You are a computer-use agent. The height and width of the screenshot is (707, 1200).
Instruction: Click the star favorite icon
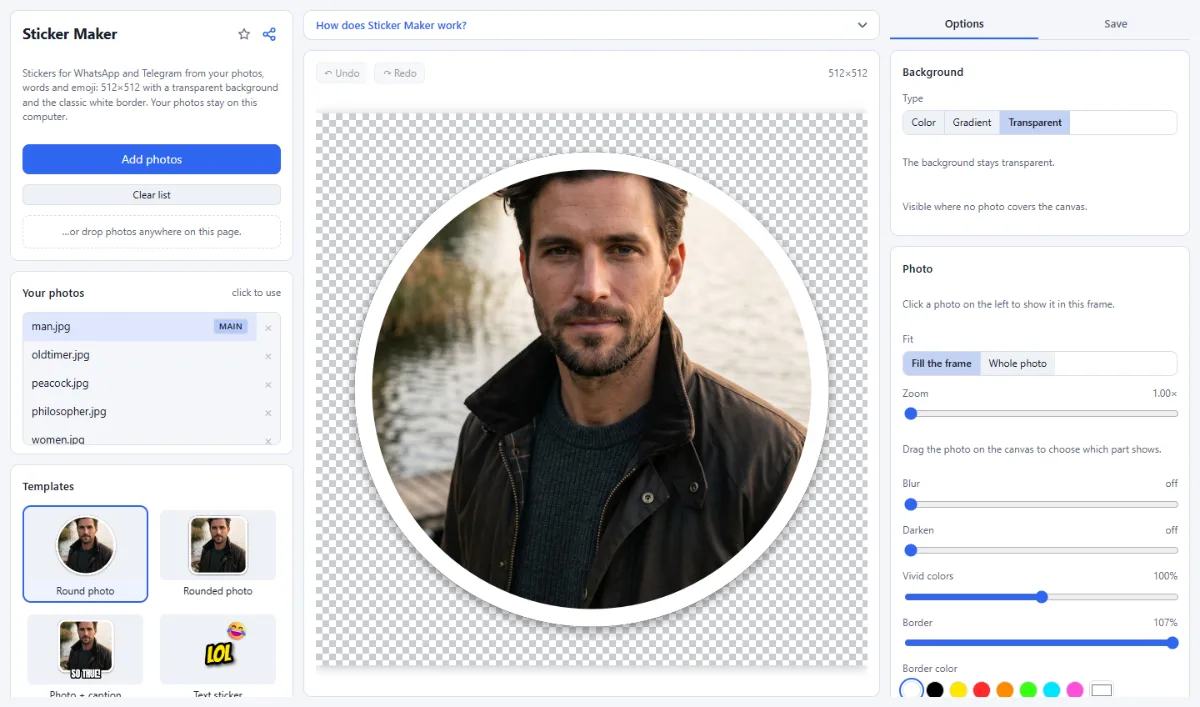pos(244,34)
